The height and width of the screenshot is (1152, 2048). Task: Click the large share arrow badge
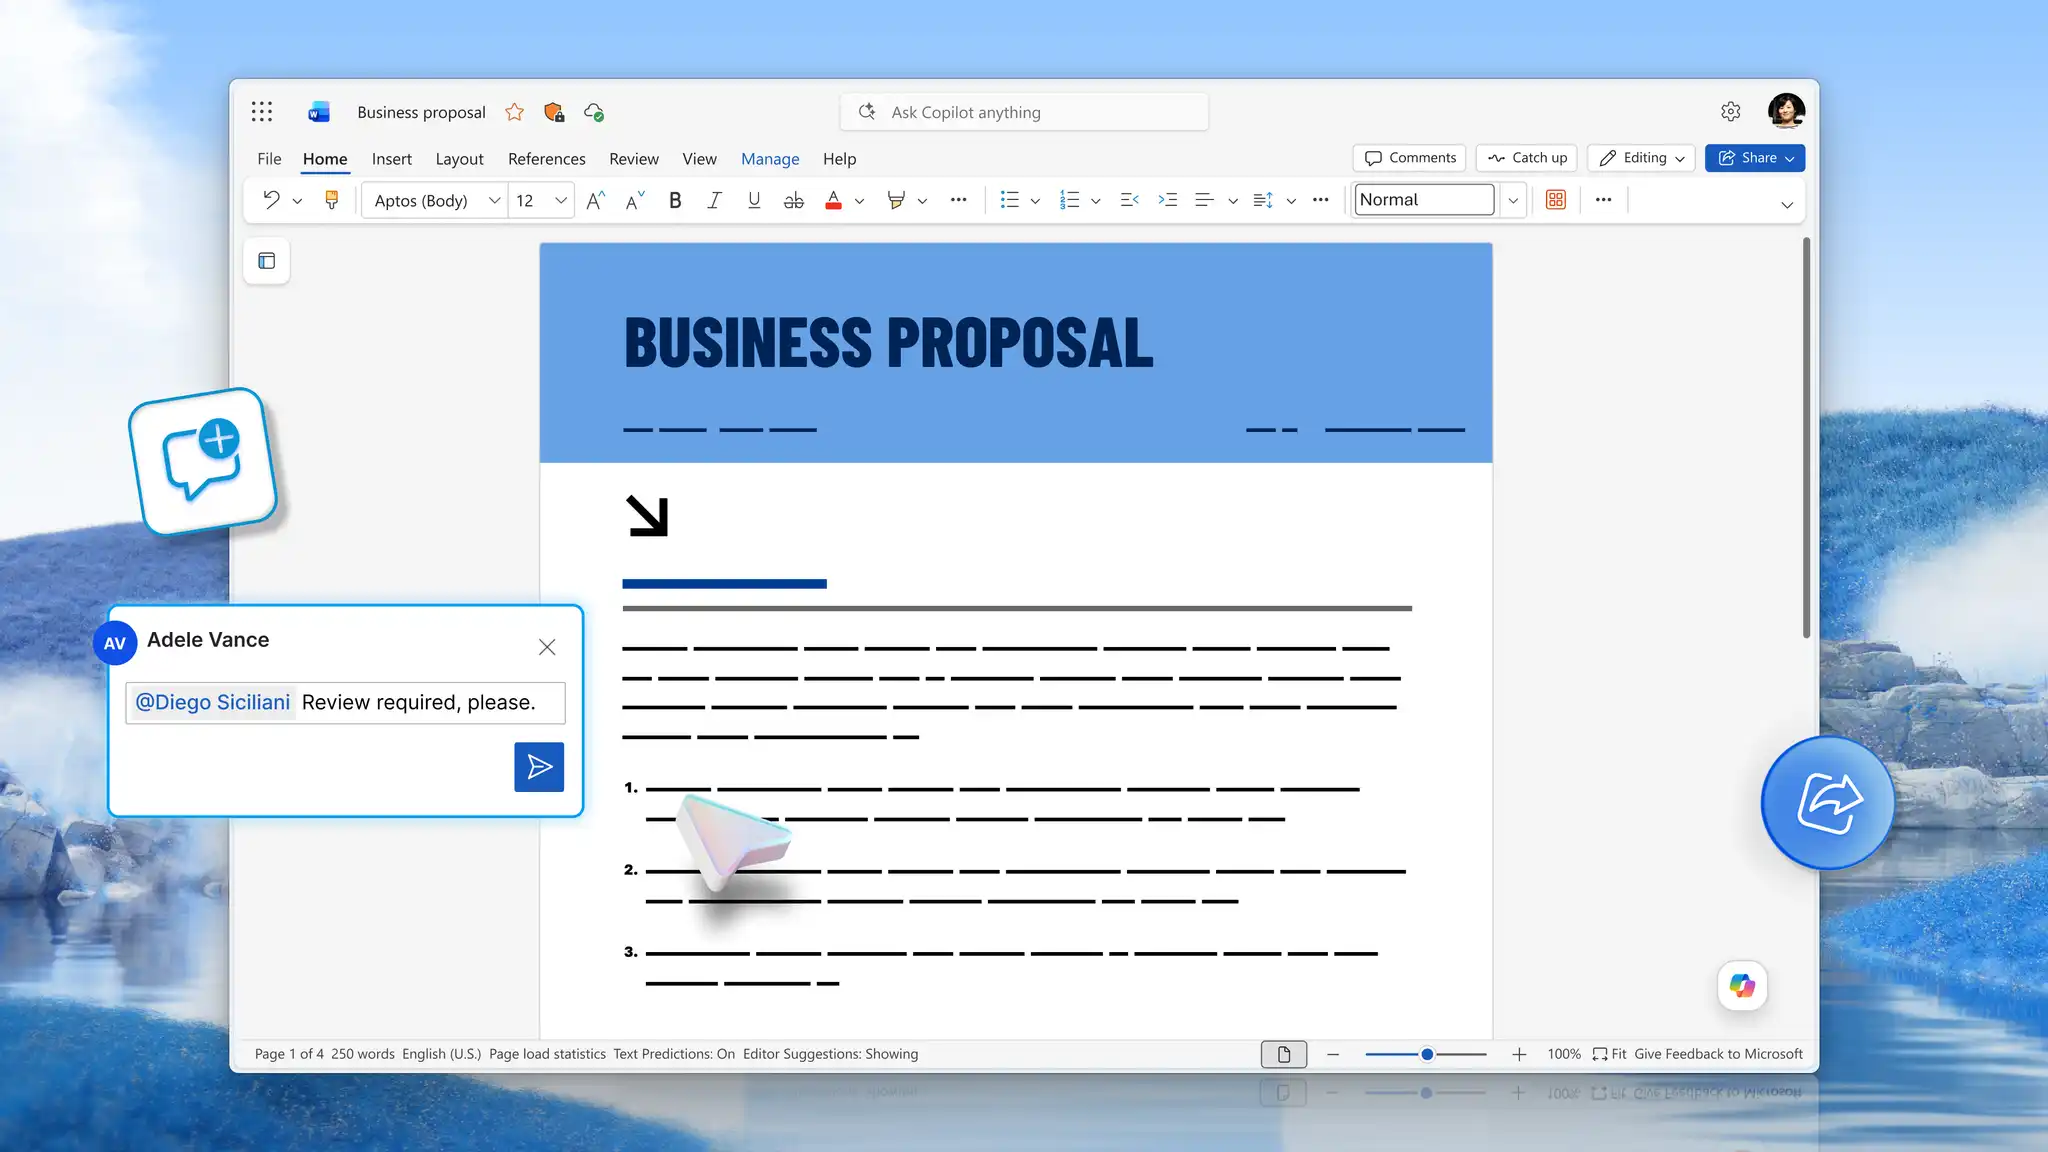(x=1828, y=803)
